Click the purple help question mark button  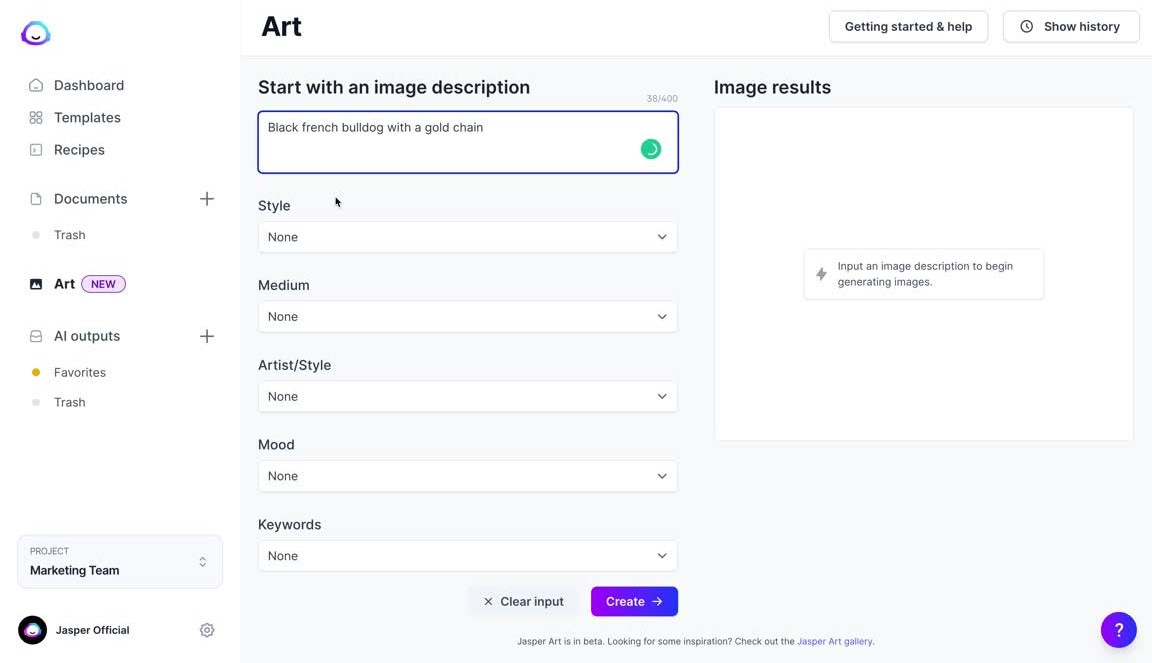coord(1118,630)
